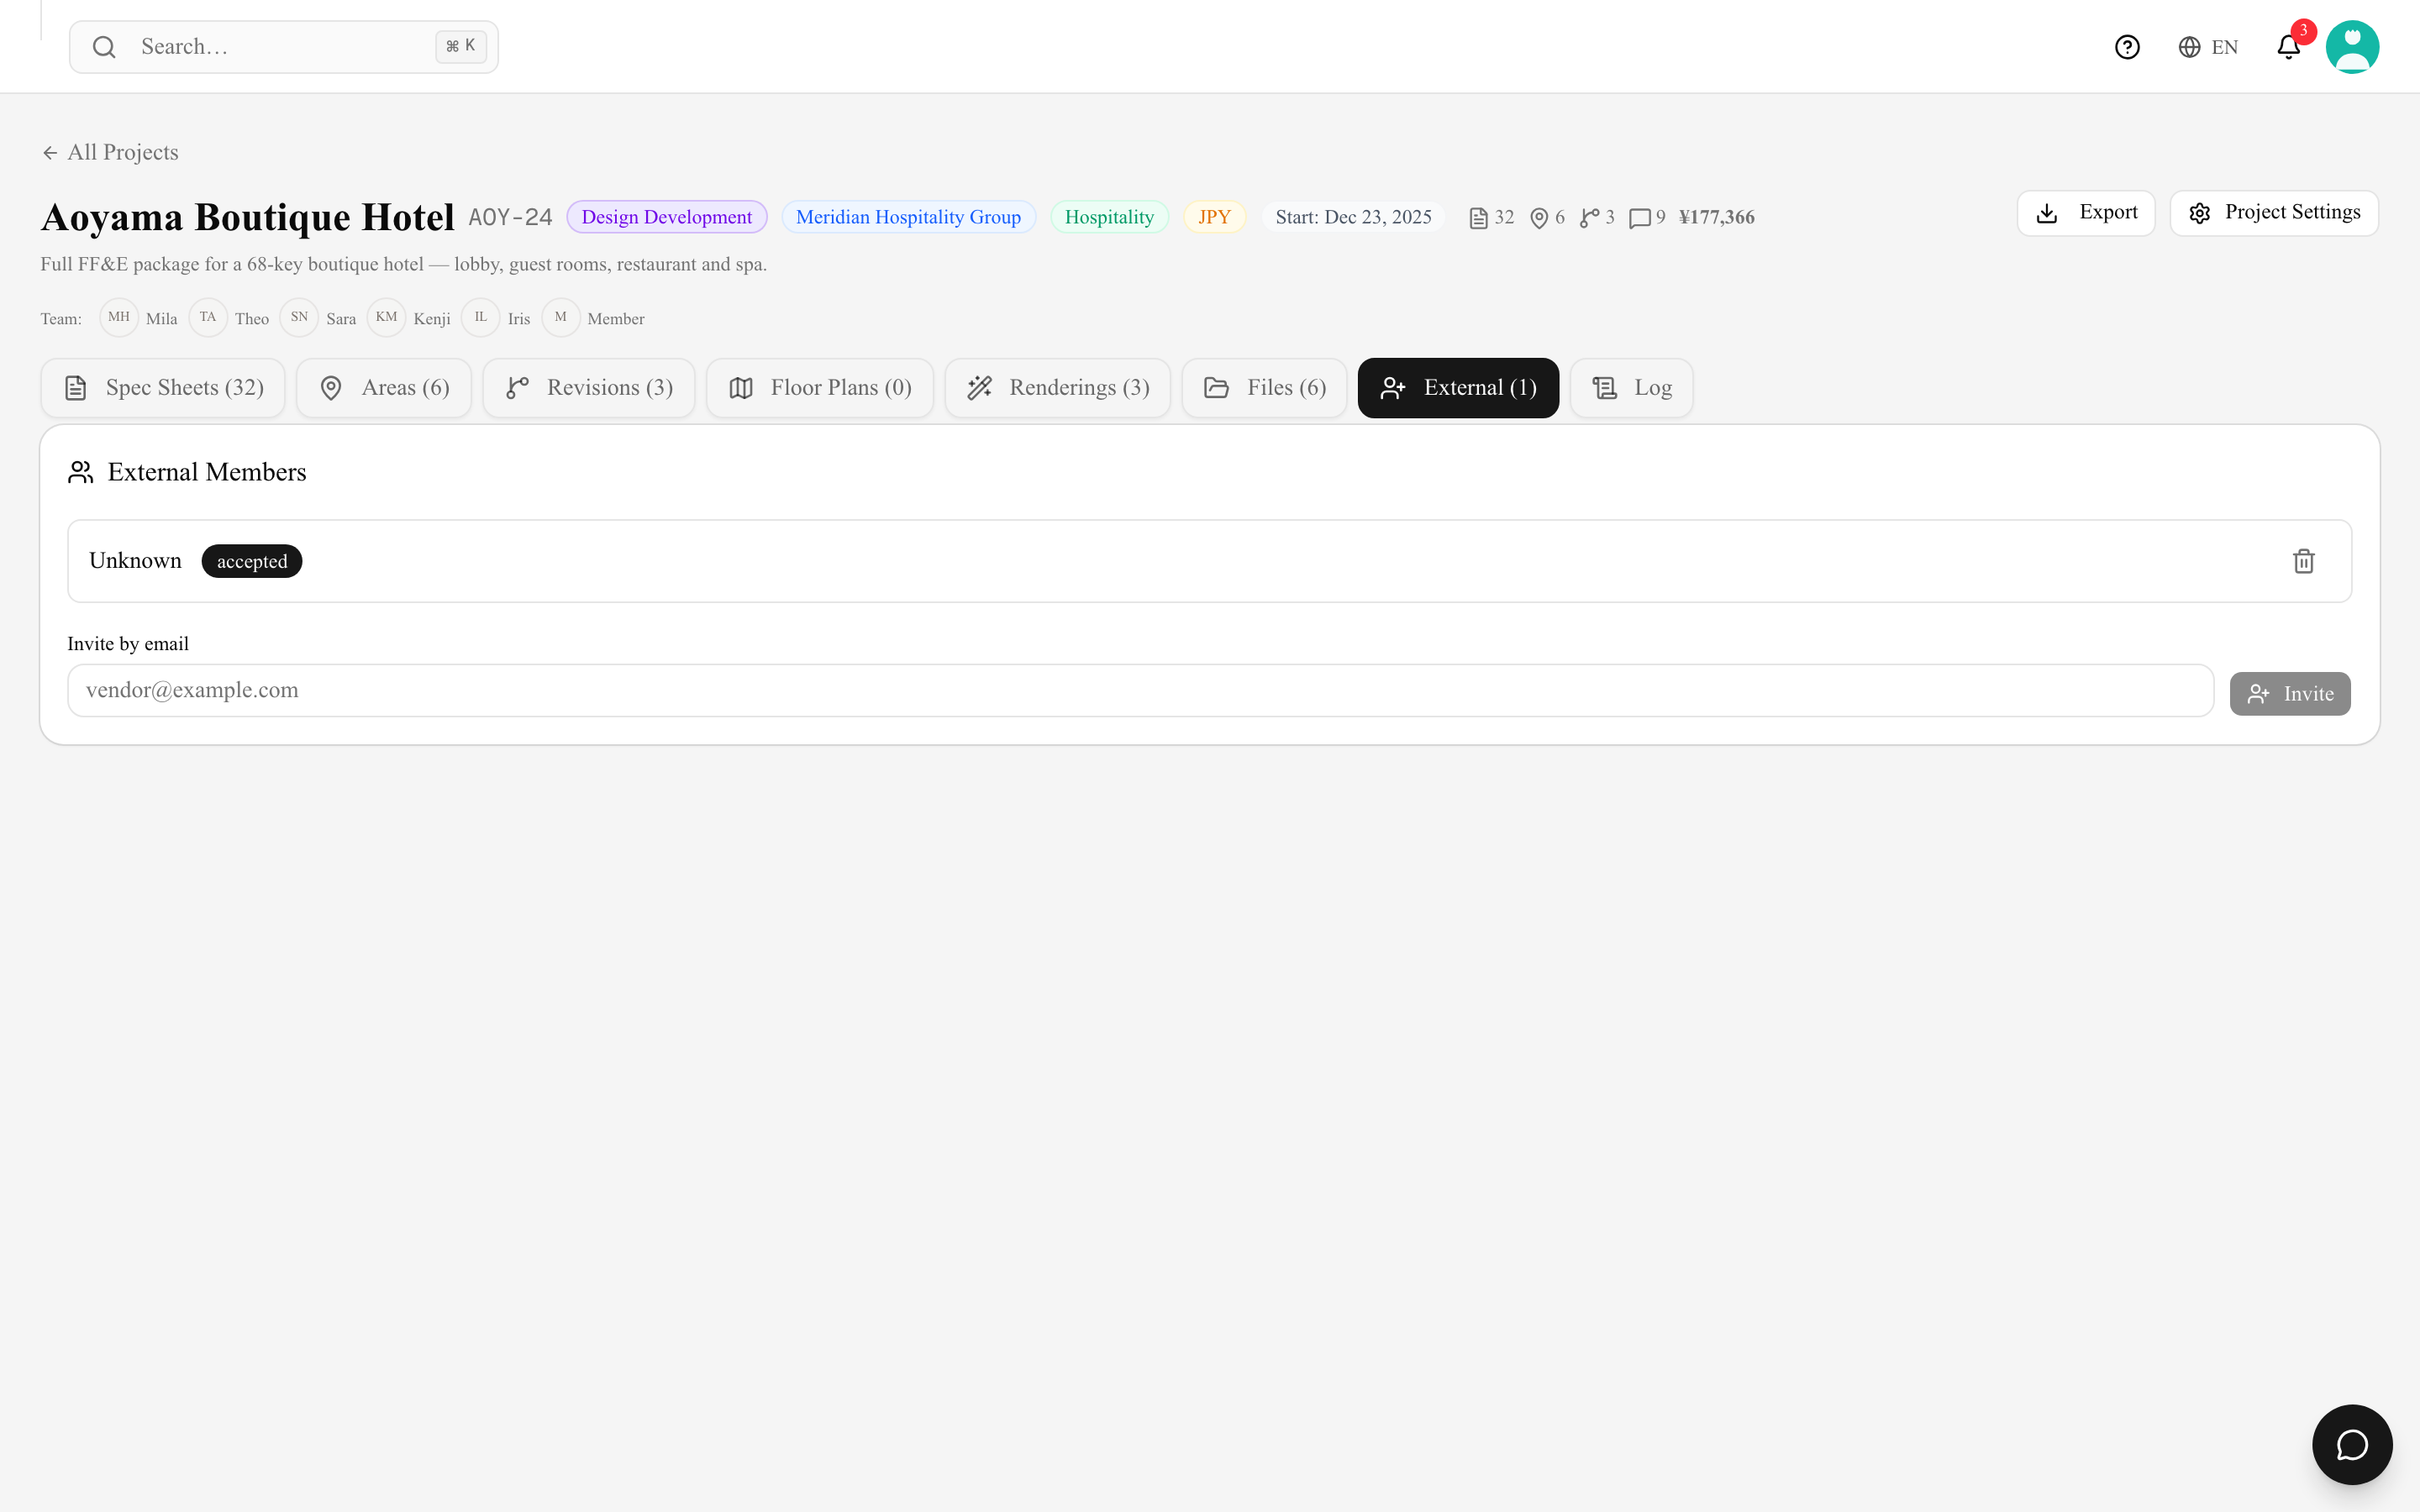Click the TA avatar for Theo
The height and width of the screenshot is (1512, 2420).
tap(208, 317)
